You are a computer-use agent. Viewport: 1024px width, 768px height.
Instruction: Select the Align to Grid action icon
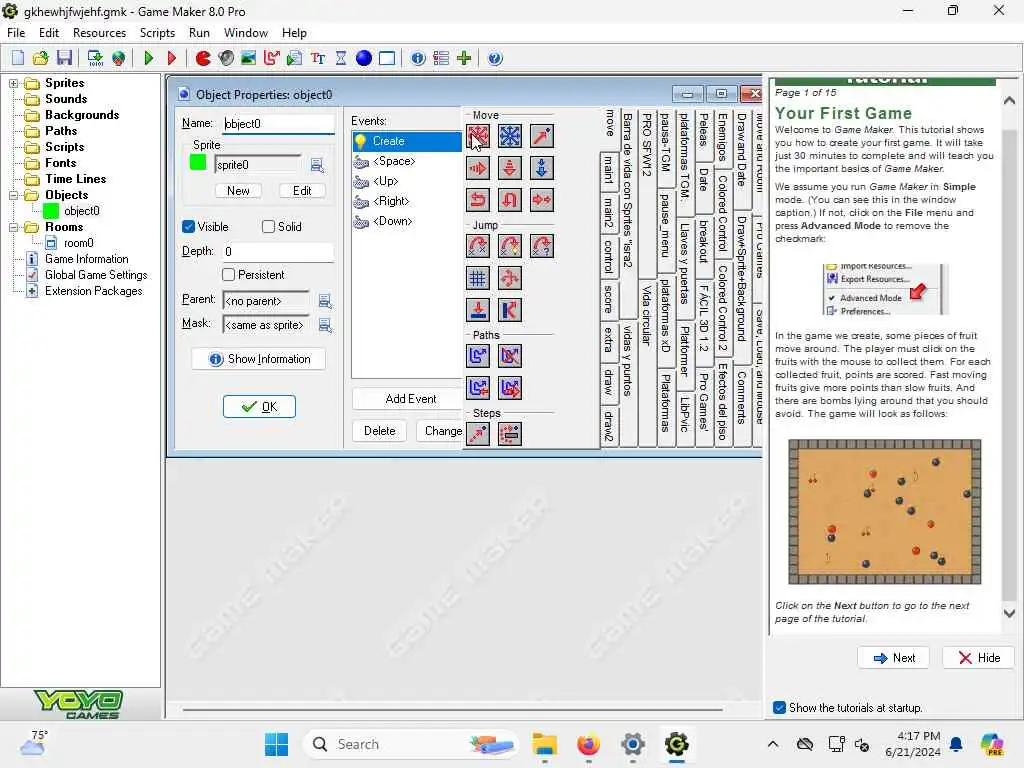tap(478, 278)
